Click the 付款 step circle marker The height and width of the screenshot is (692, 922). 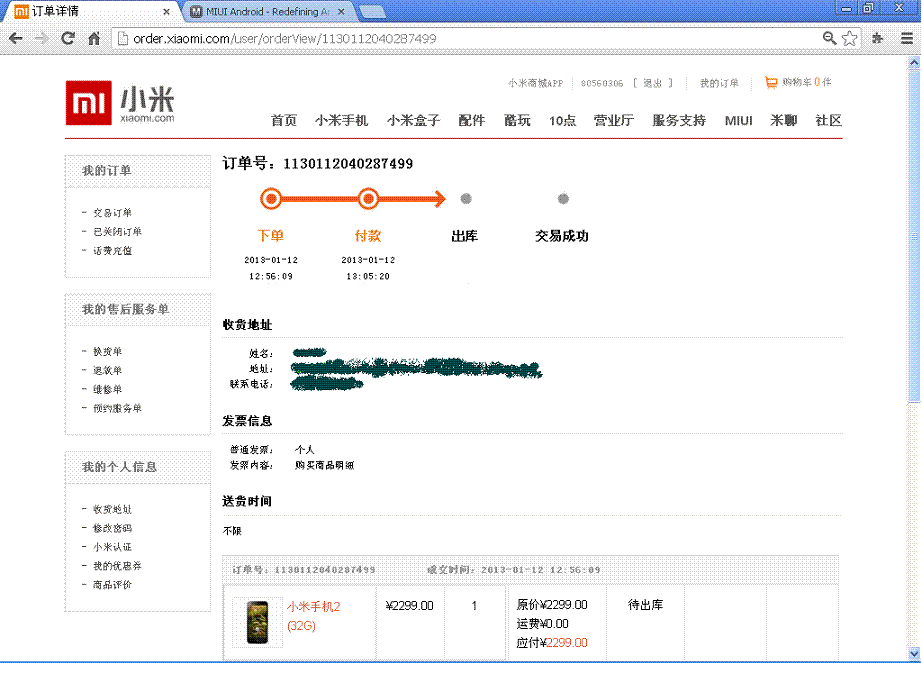[x=368, y=199]
